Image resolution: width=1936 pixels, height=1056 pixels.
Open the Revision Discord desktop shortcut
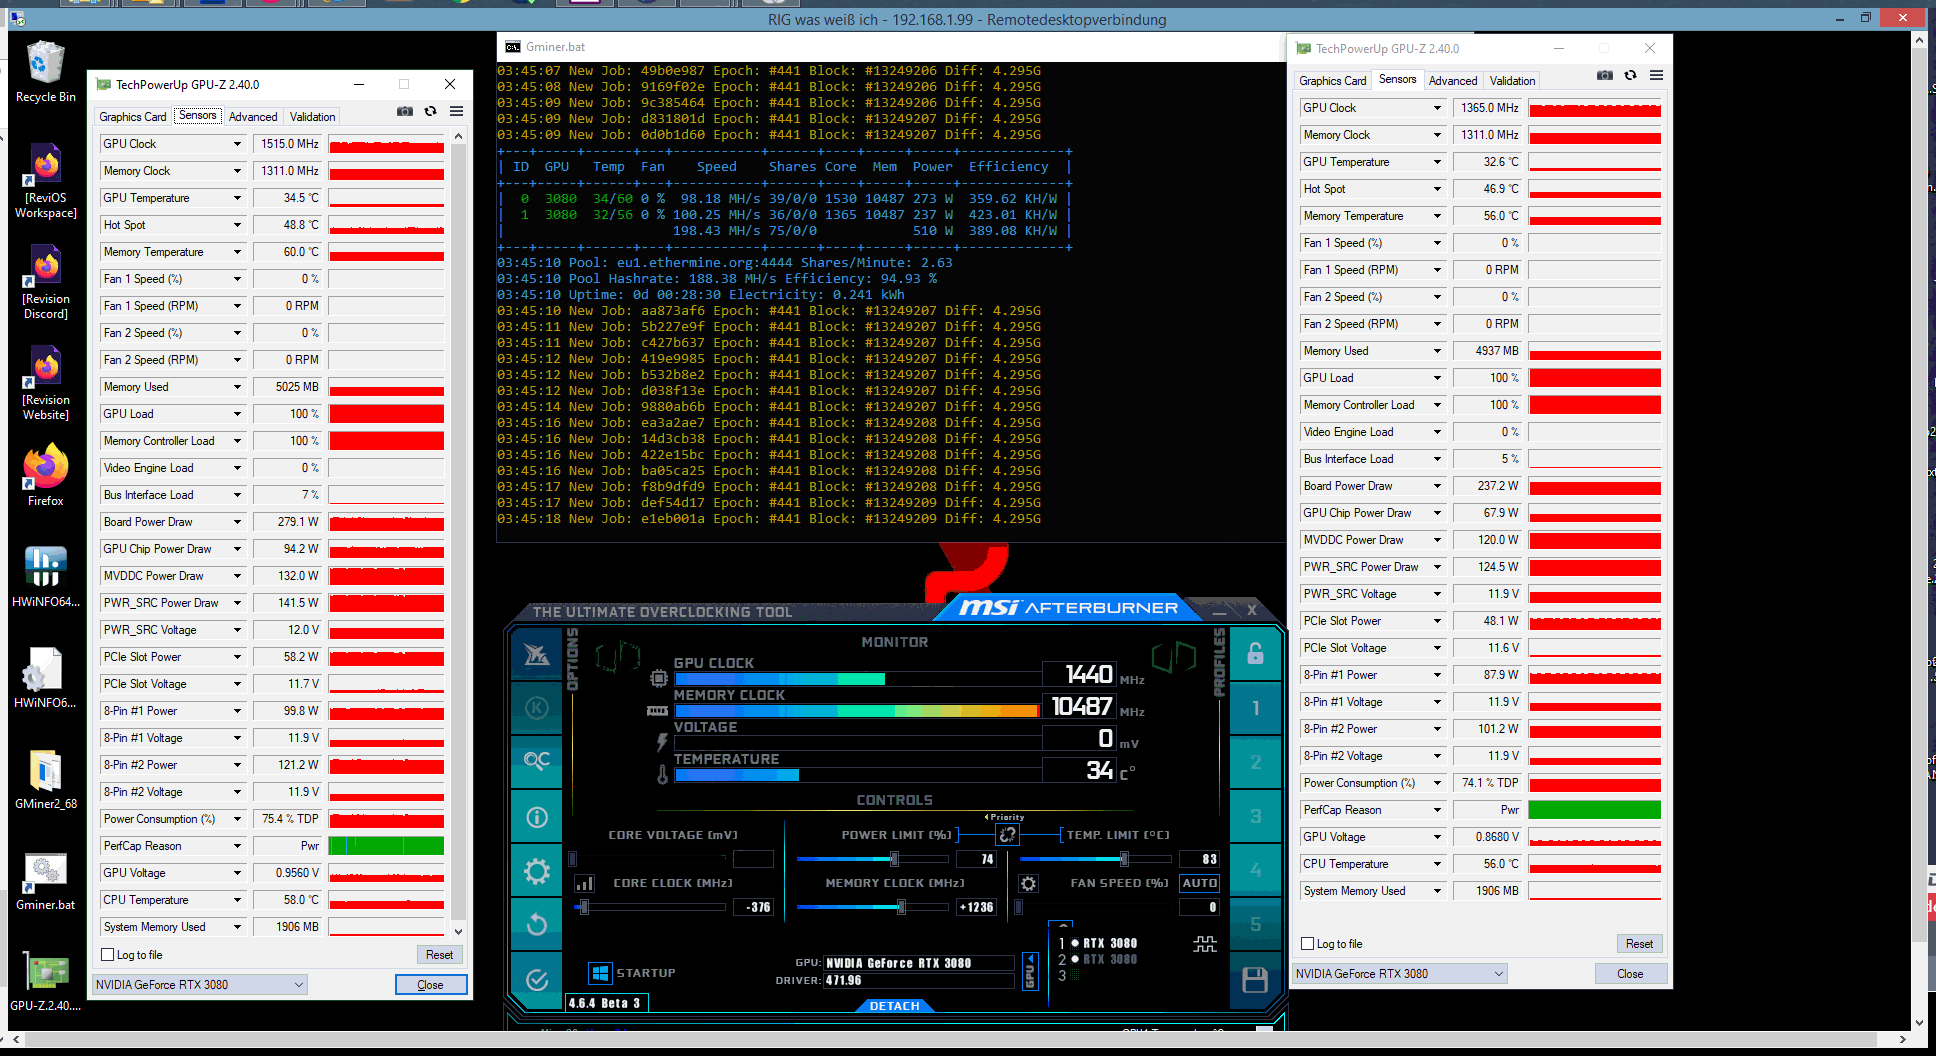pos(45,283)
